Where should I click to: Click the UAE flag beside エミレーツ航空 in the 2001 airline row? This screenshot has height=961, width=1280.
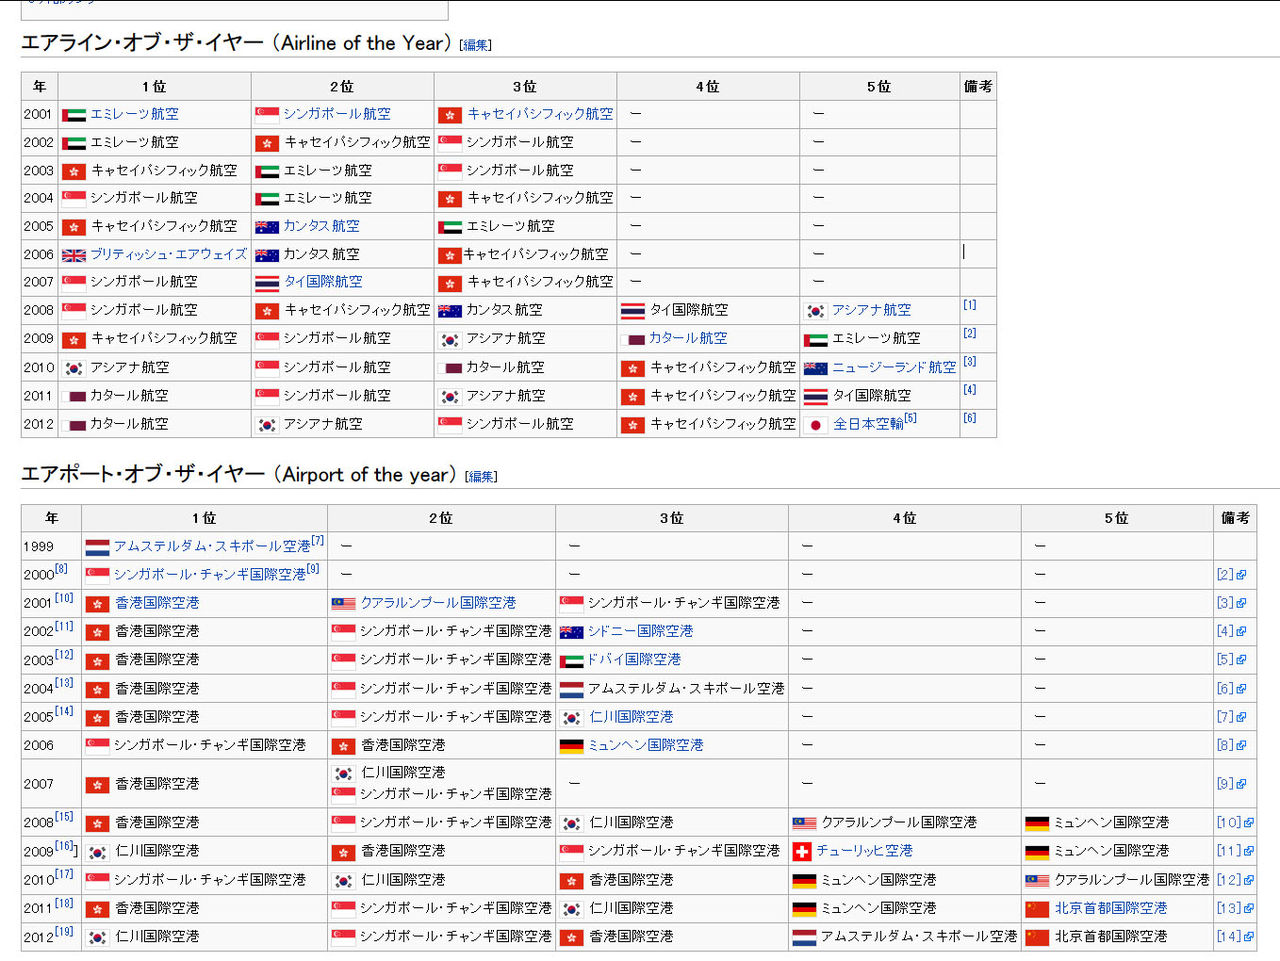(74, 115)
